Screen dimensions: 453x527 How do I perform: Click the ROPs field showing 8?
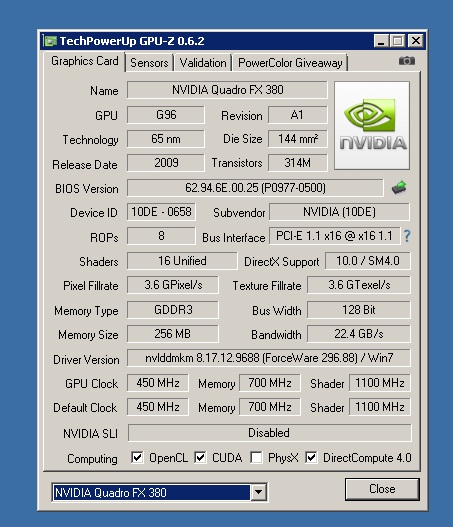tap(161, 236)
